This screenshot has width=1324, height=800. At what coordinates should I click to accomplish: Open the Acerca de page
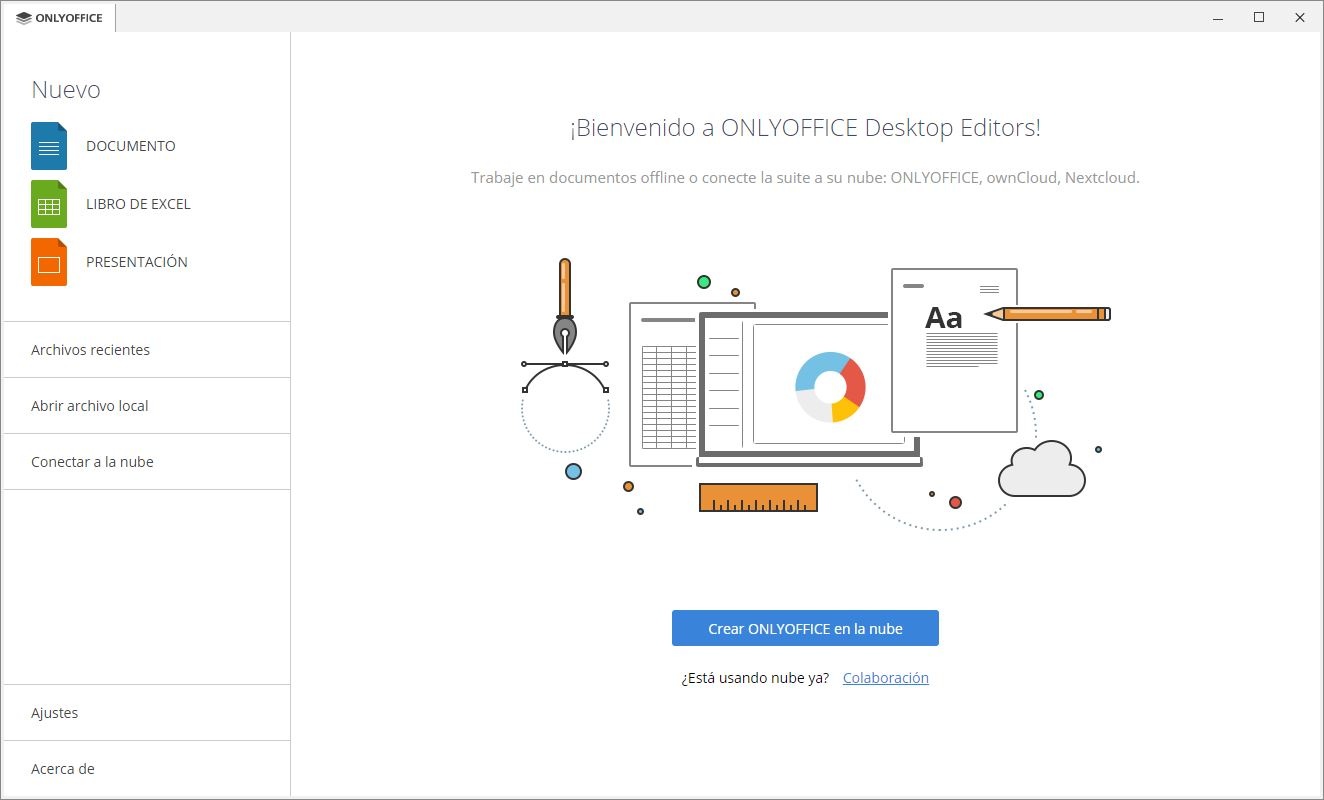click(147, 769)
